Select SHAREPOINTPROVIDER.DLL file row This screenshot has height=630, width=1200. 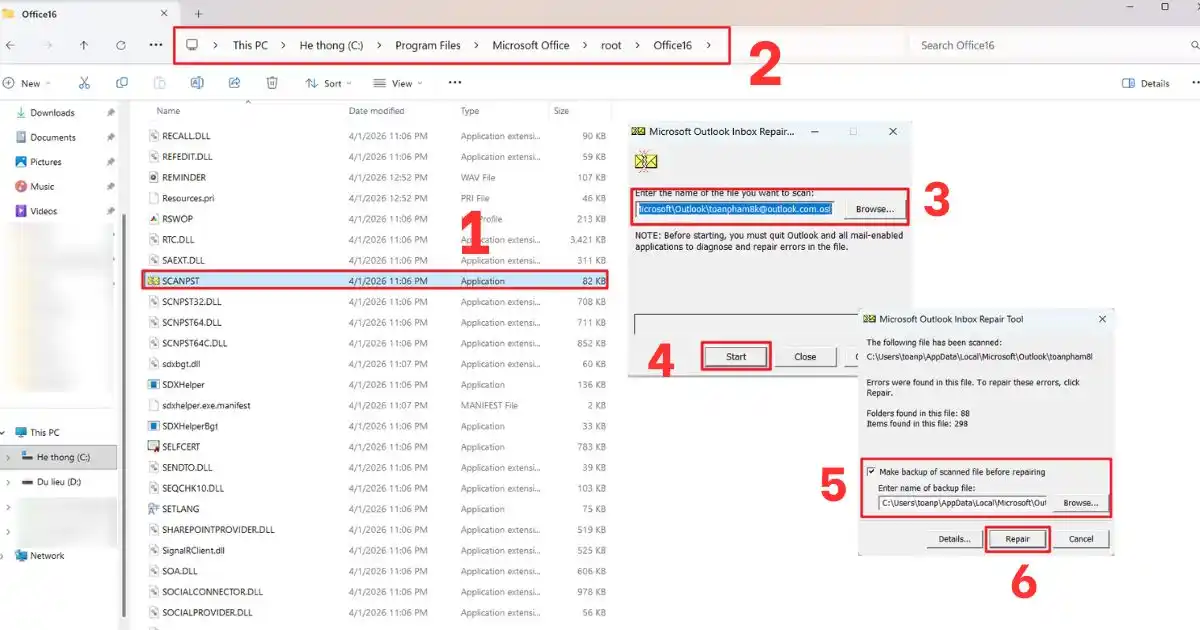coord(376,530)
